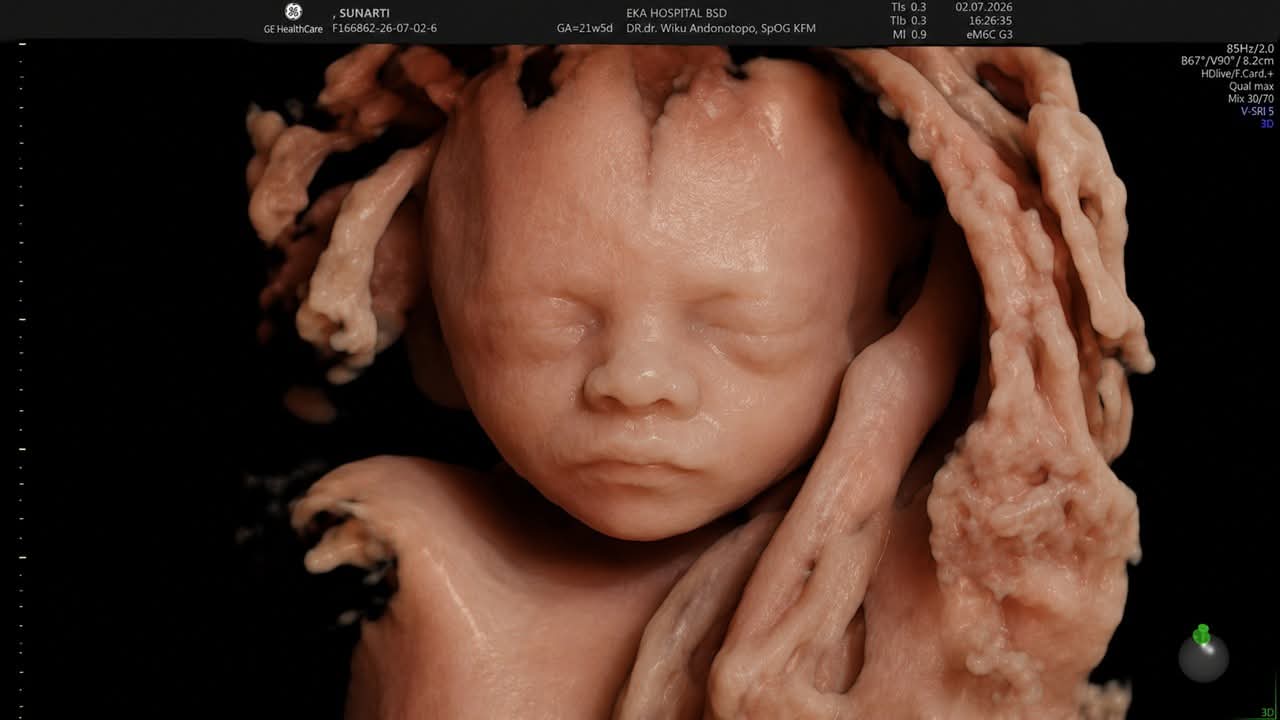Image resolution: width=1280 pixels, height=720 pixels.
Task: Click the 3D label at bottom corner
Action: click(x=1267, y=712)
